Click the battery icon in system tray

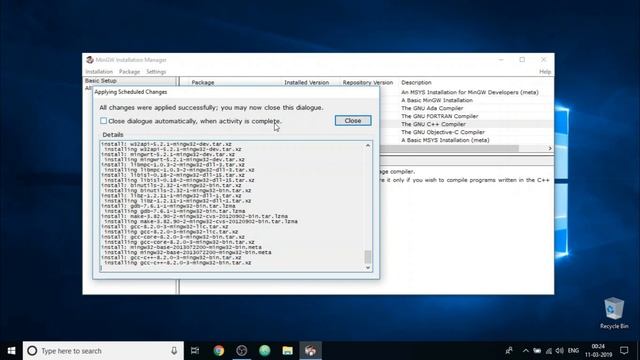tap(537, 351)
